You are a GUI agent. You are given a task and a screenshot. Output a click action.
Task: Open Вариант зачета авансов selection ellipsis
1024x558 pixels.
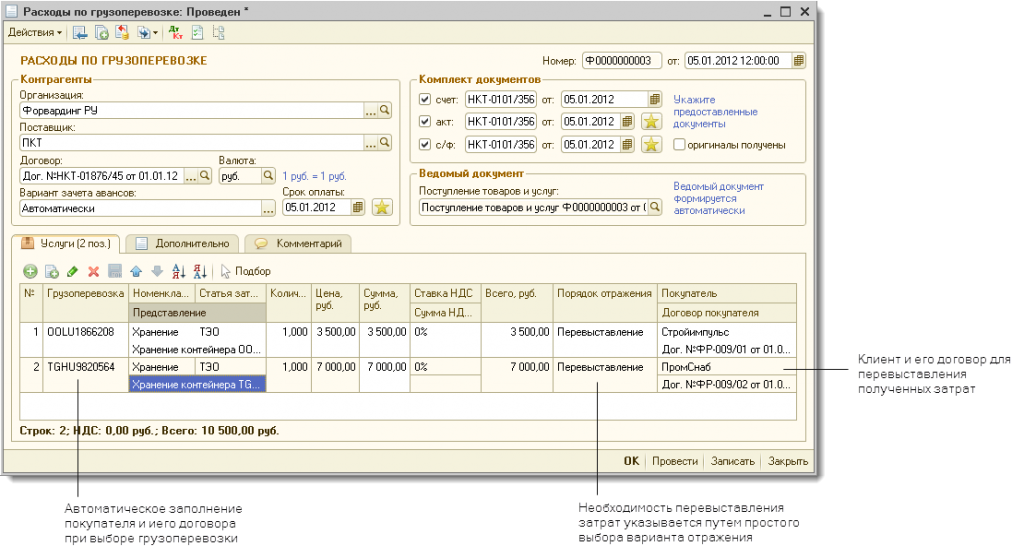[268, 208]
